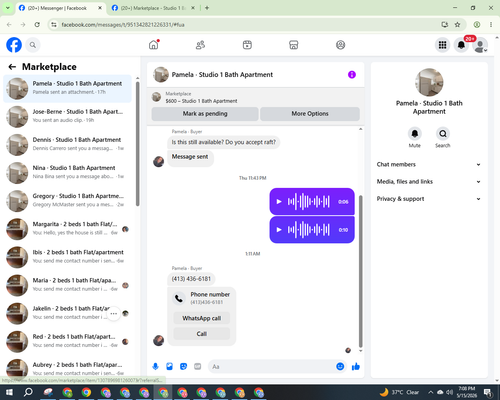Choose a GIF icon

[197, 367]
